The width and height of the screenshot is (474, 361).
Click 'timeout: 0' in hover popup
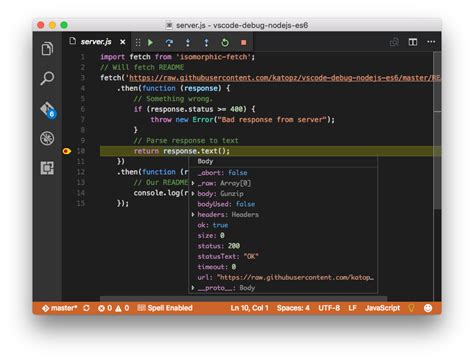[217, 267]
